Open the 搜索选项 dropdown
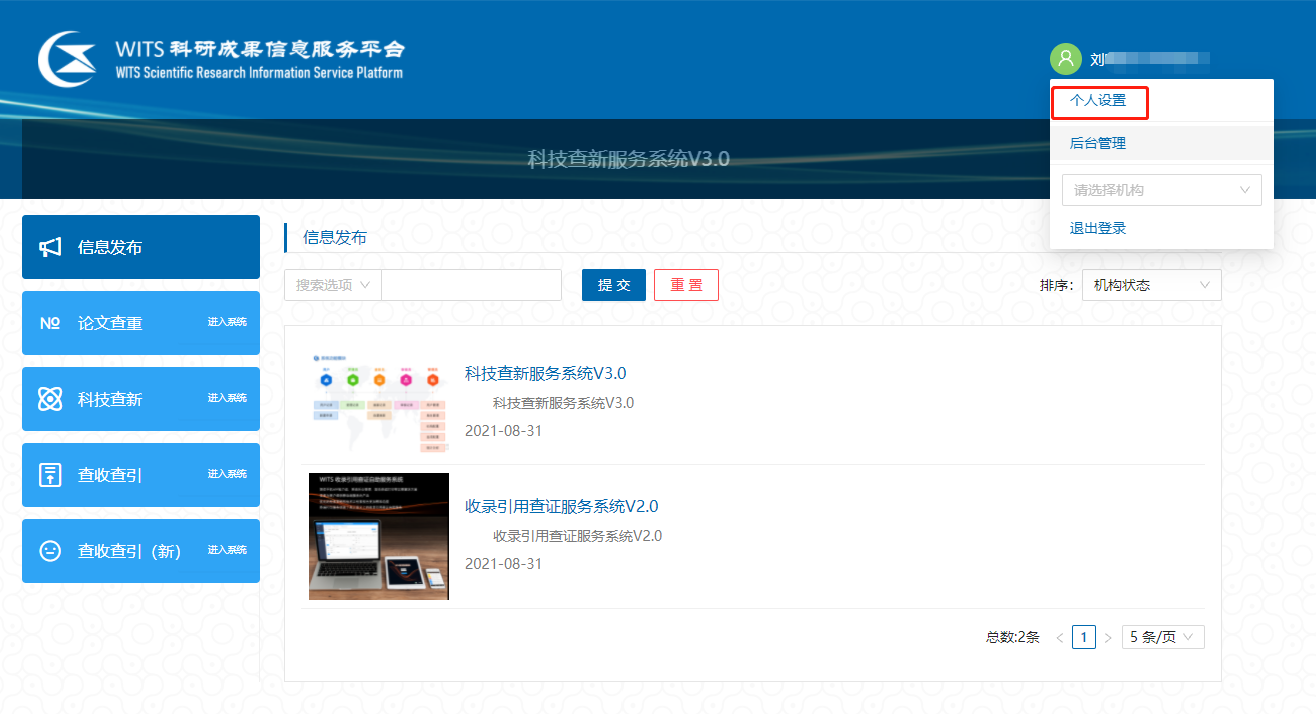The width and height of the screenshot is (1316, 714). point(333,285)
